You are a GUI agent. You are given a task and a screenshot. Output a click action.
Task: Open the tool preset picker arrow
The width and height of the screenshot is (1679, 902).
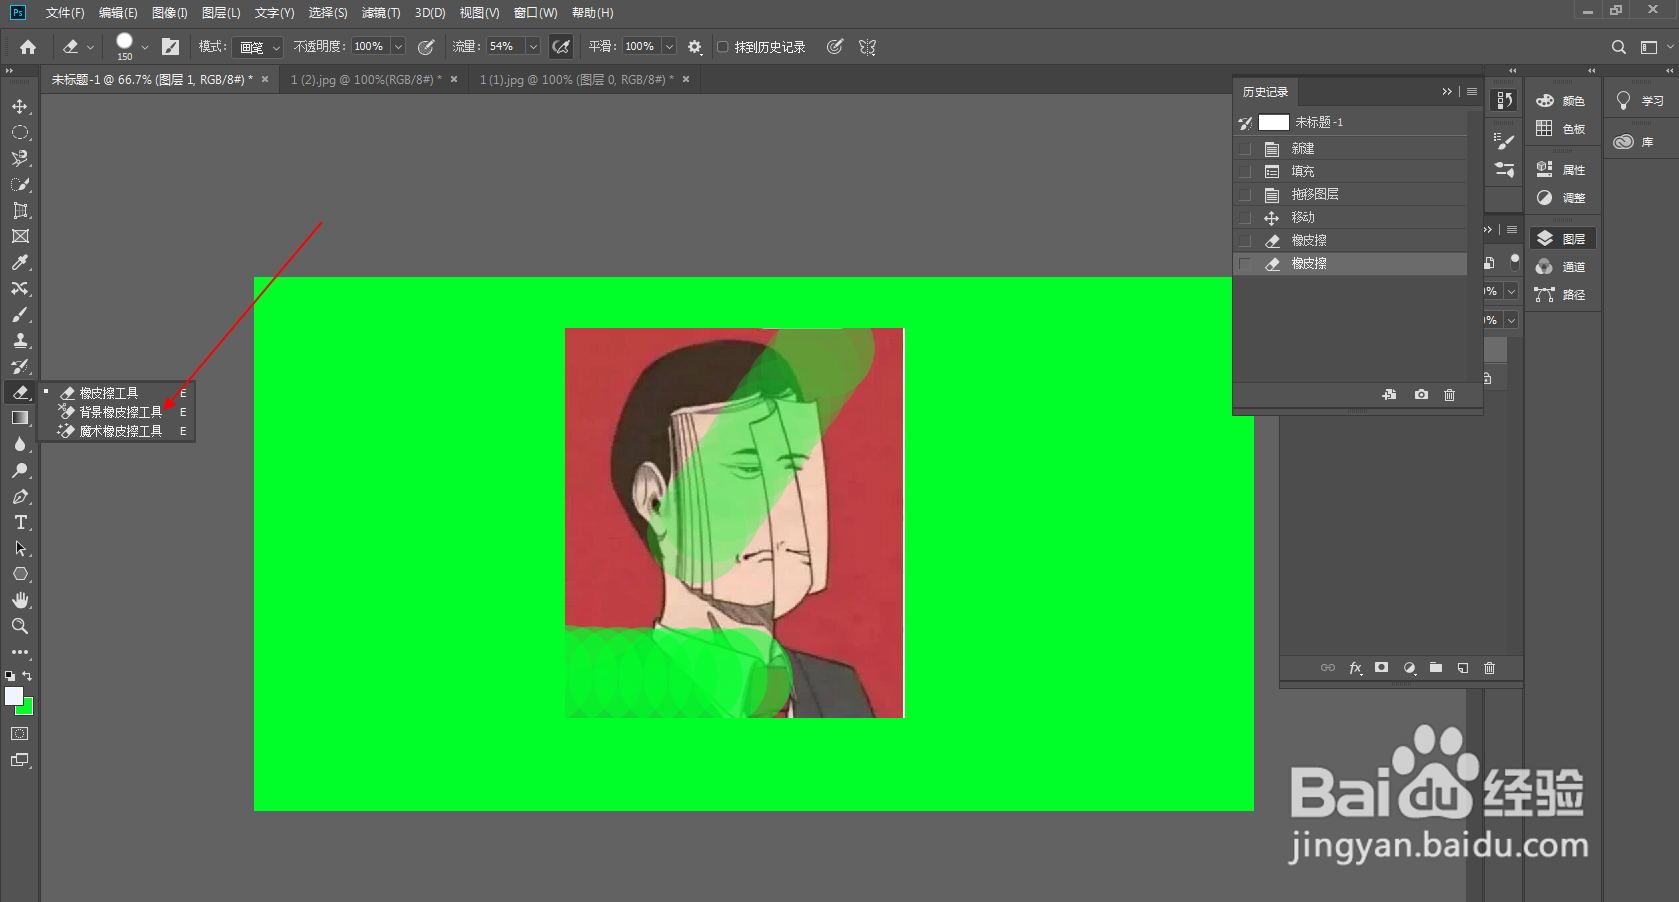[90, 47]
